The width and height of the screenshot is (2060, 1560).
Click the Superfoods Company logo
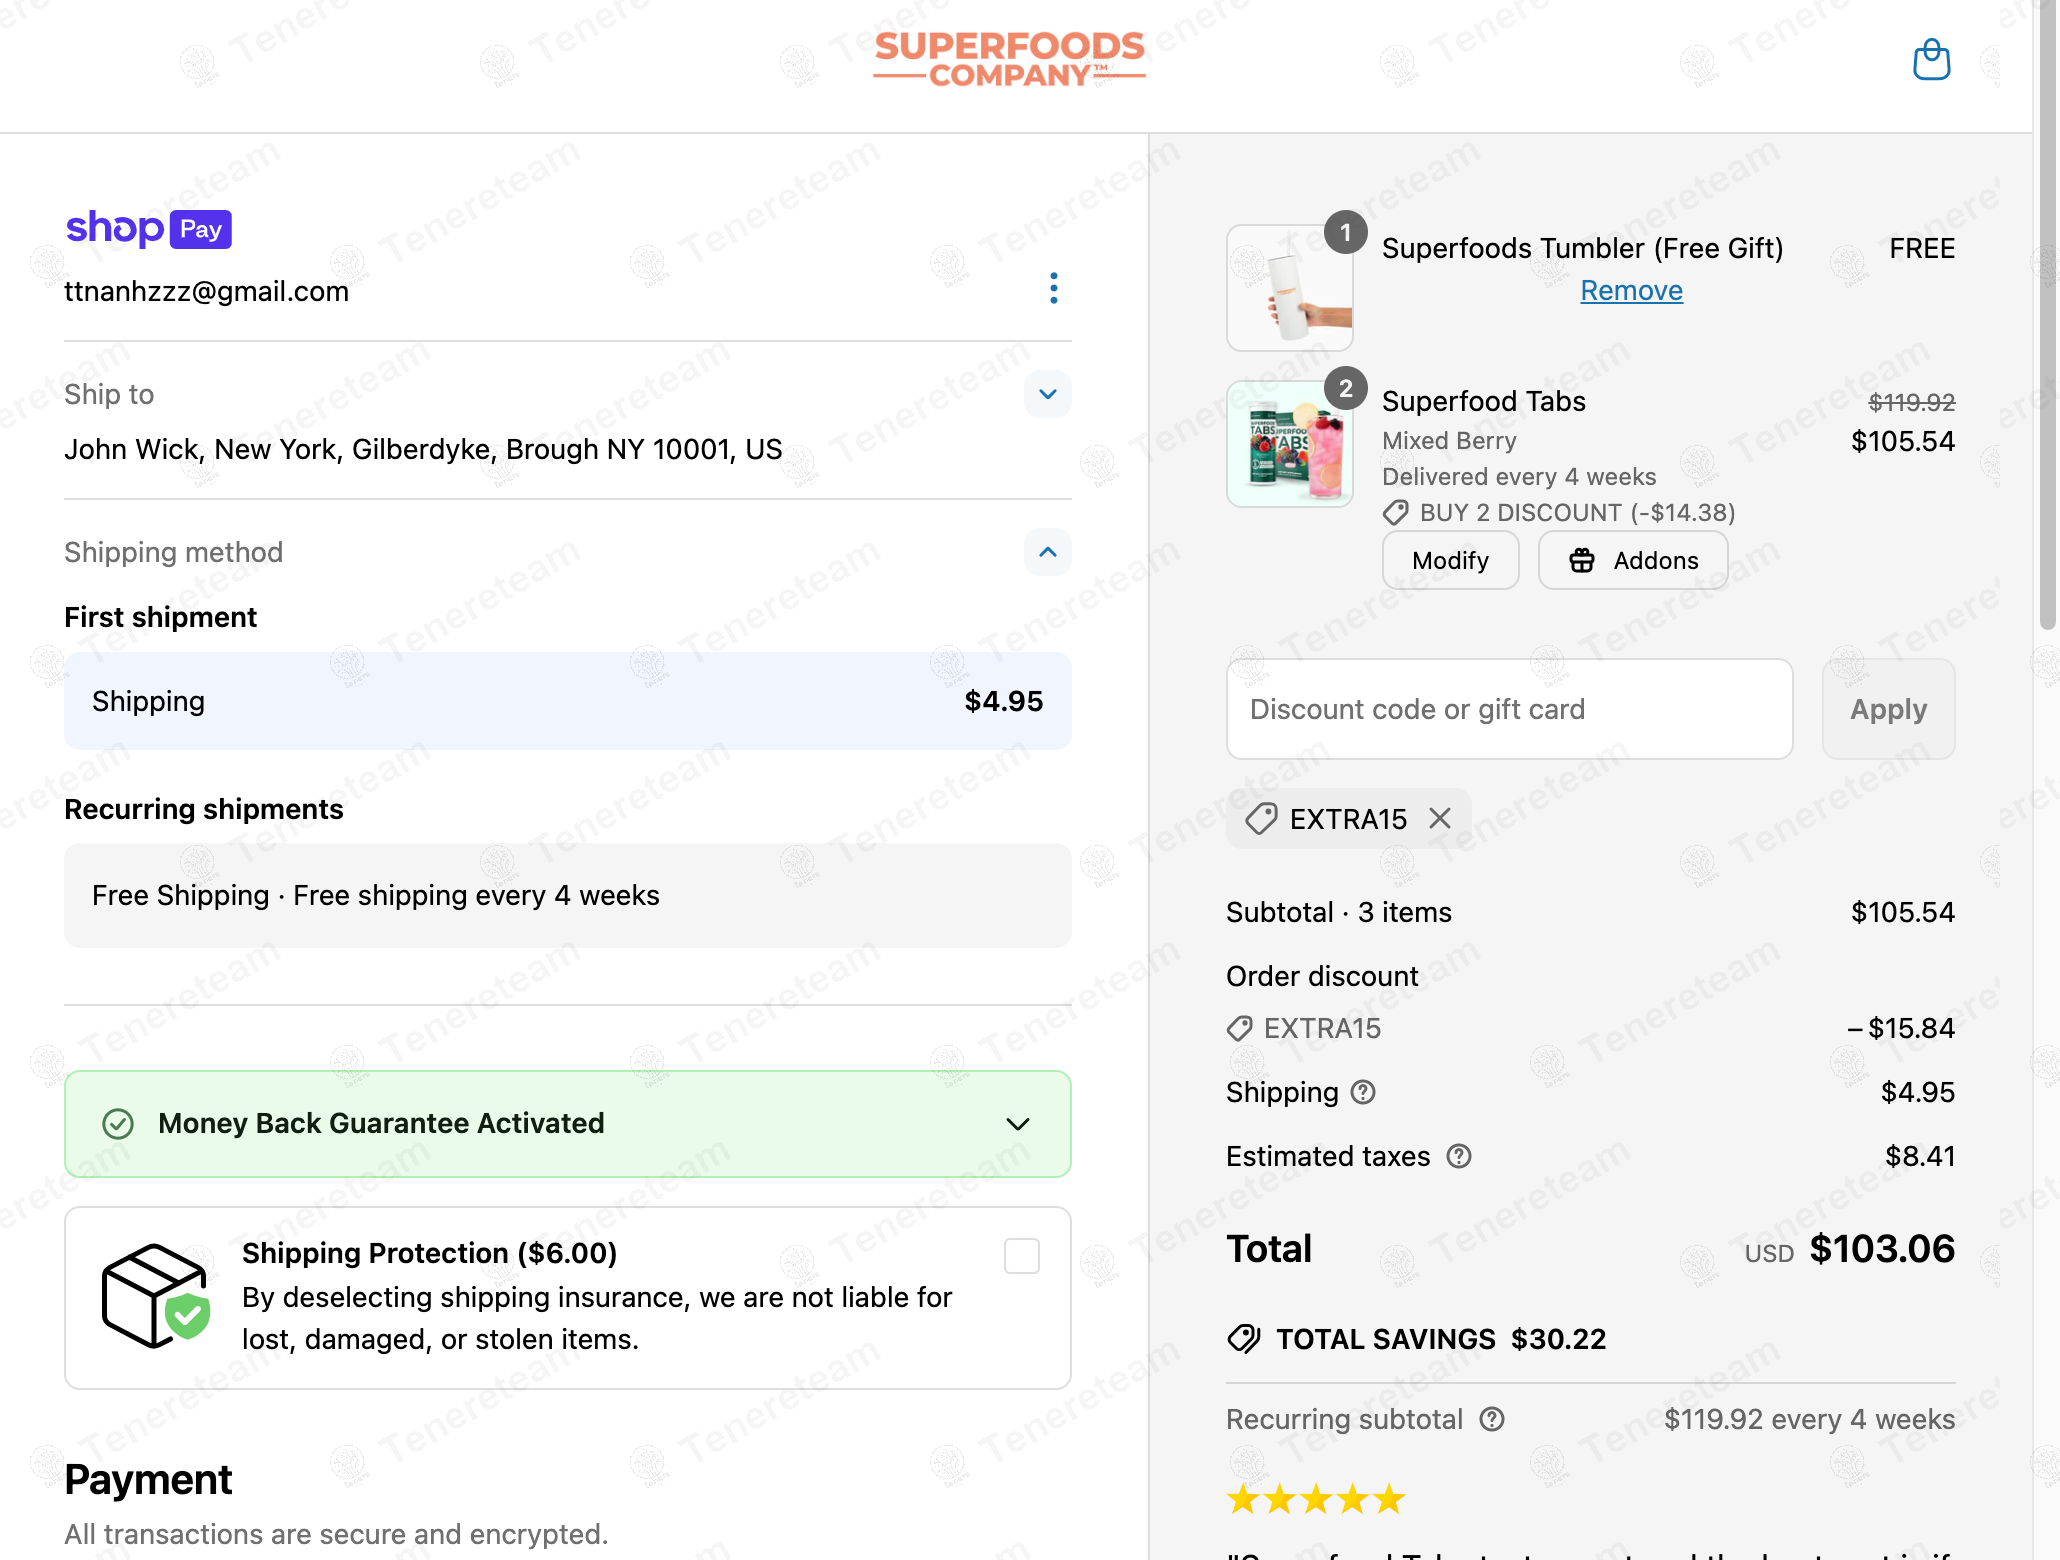[1009, 59]
